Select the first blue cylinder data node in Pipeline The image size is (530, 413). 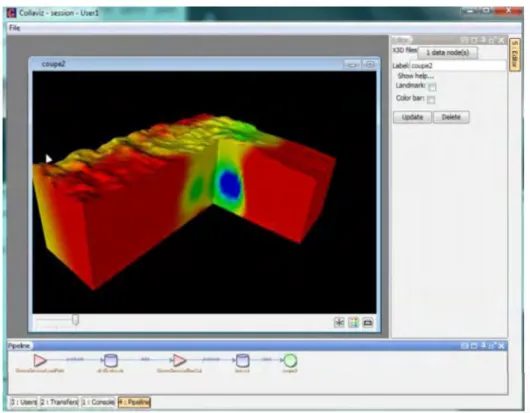coord(111,361)
